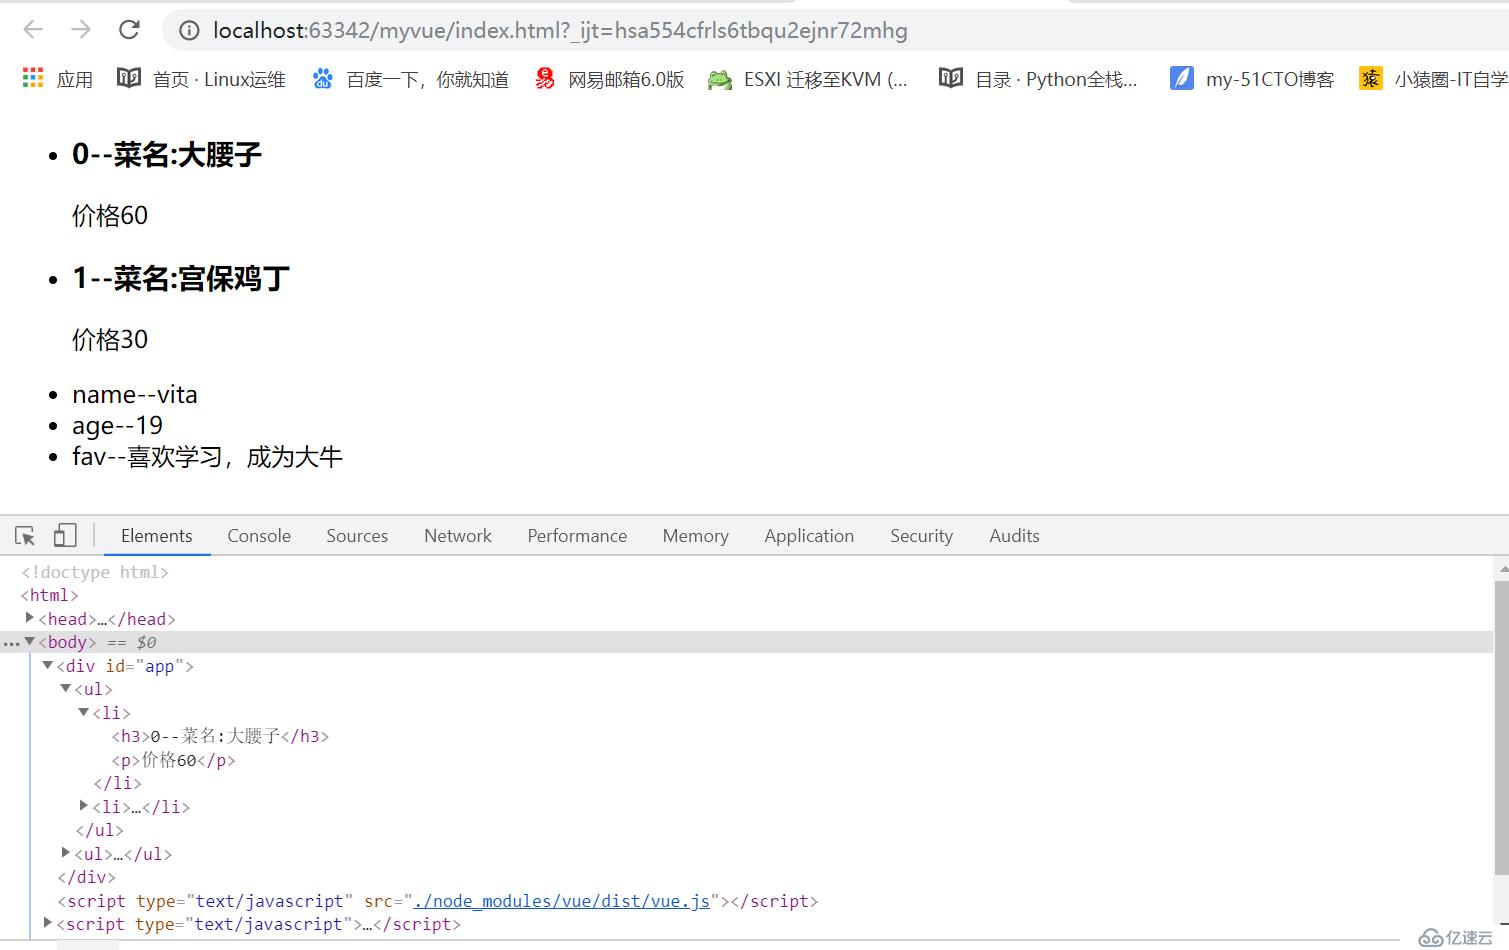Click list item age--19

pyautogui.click(x=117, y=426)
